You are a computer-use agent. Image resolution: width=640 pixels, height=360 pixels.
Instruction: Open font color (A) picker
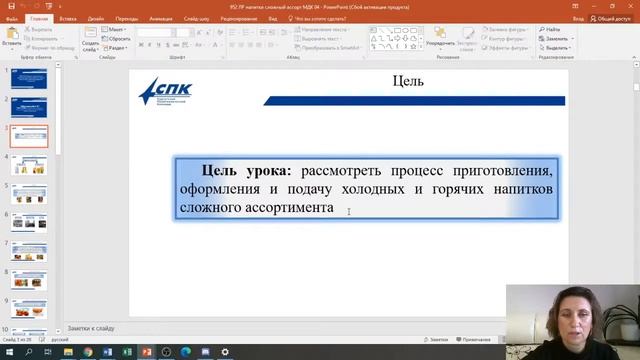(216, 45)
